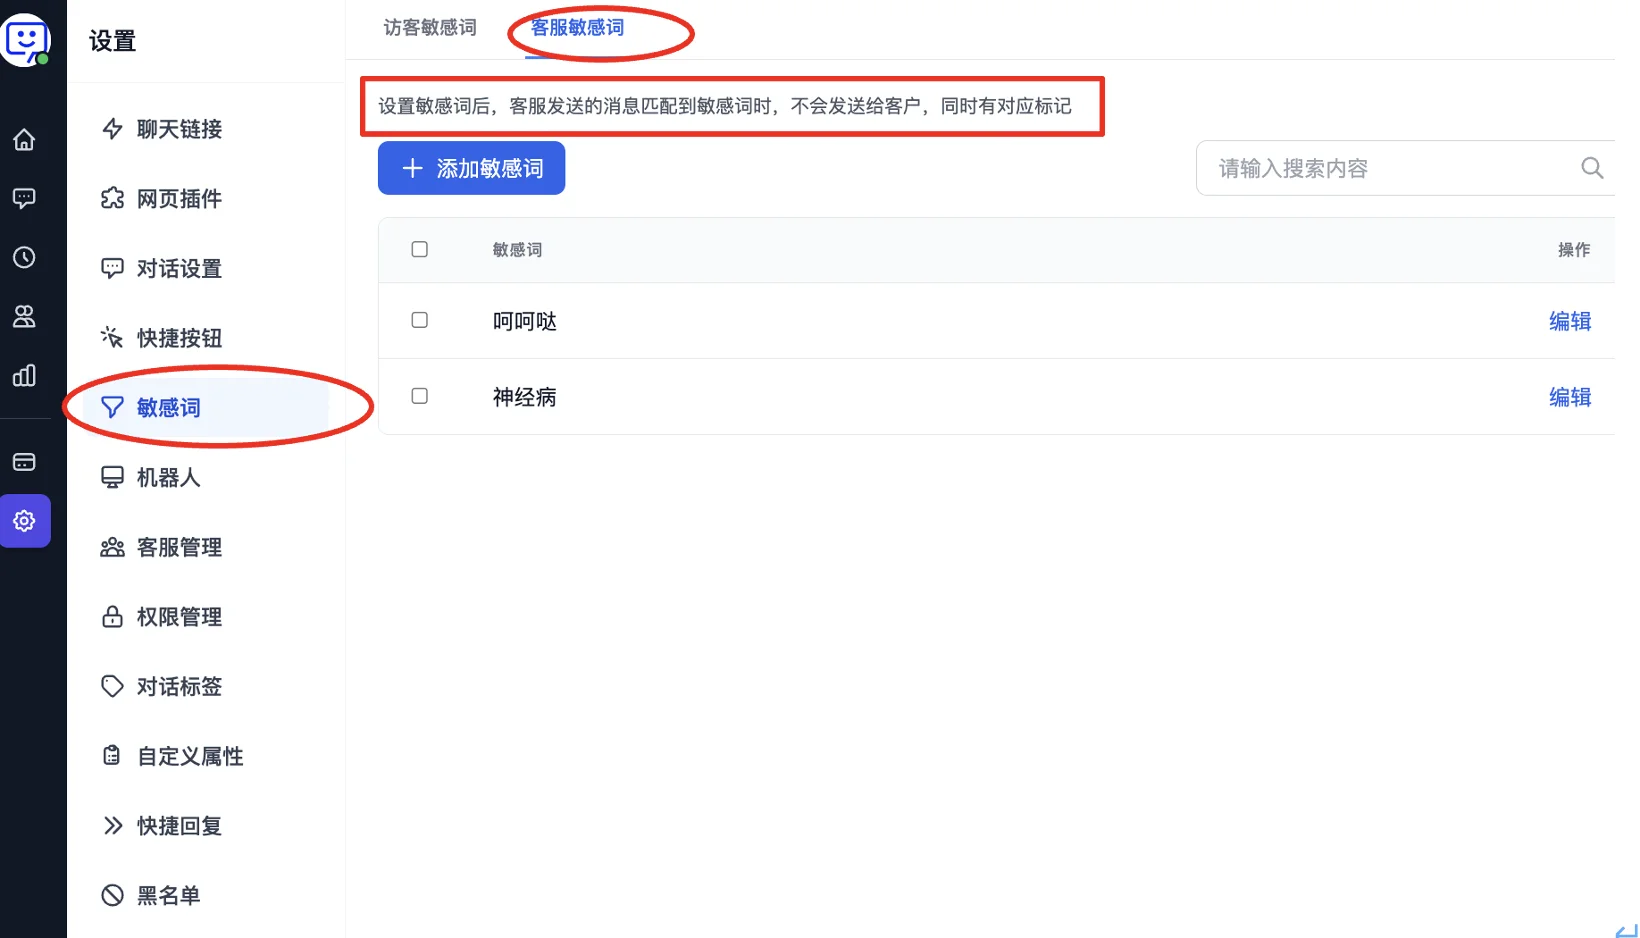Open the statistics bar chart icon

tap(24, 376)
